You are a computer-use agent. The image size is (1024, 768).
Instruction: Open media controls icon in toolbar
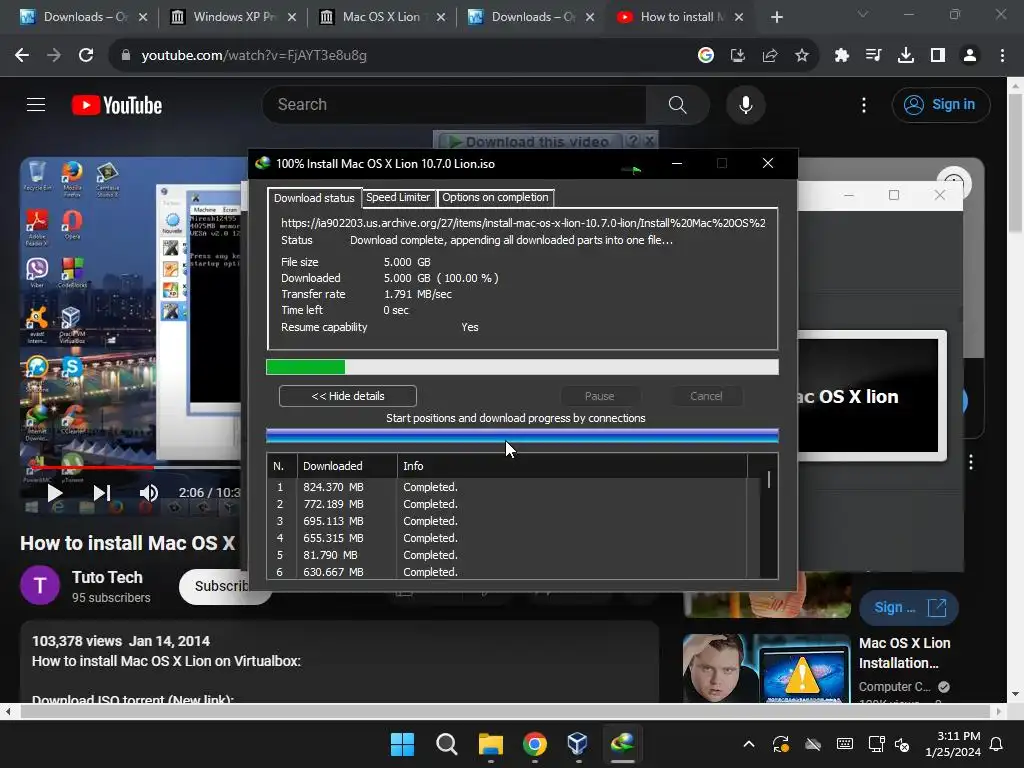tap(874, 56)
